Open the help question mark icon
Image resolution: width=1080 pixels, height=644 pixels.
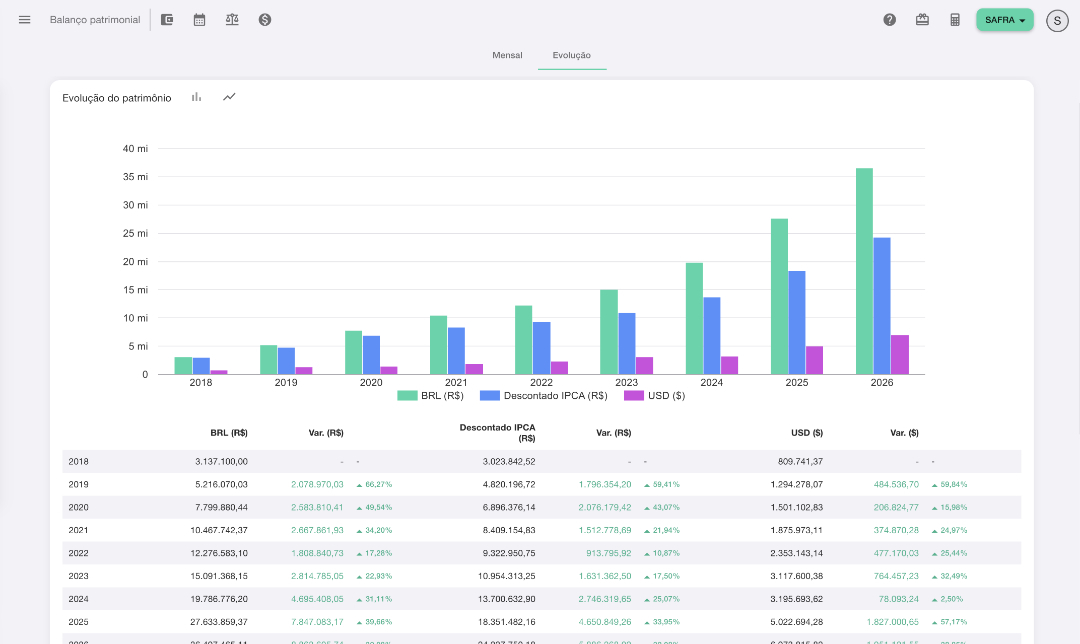coord(889,20)
